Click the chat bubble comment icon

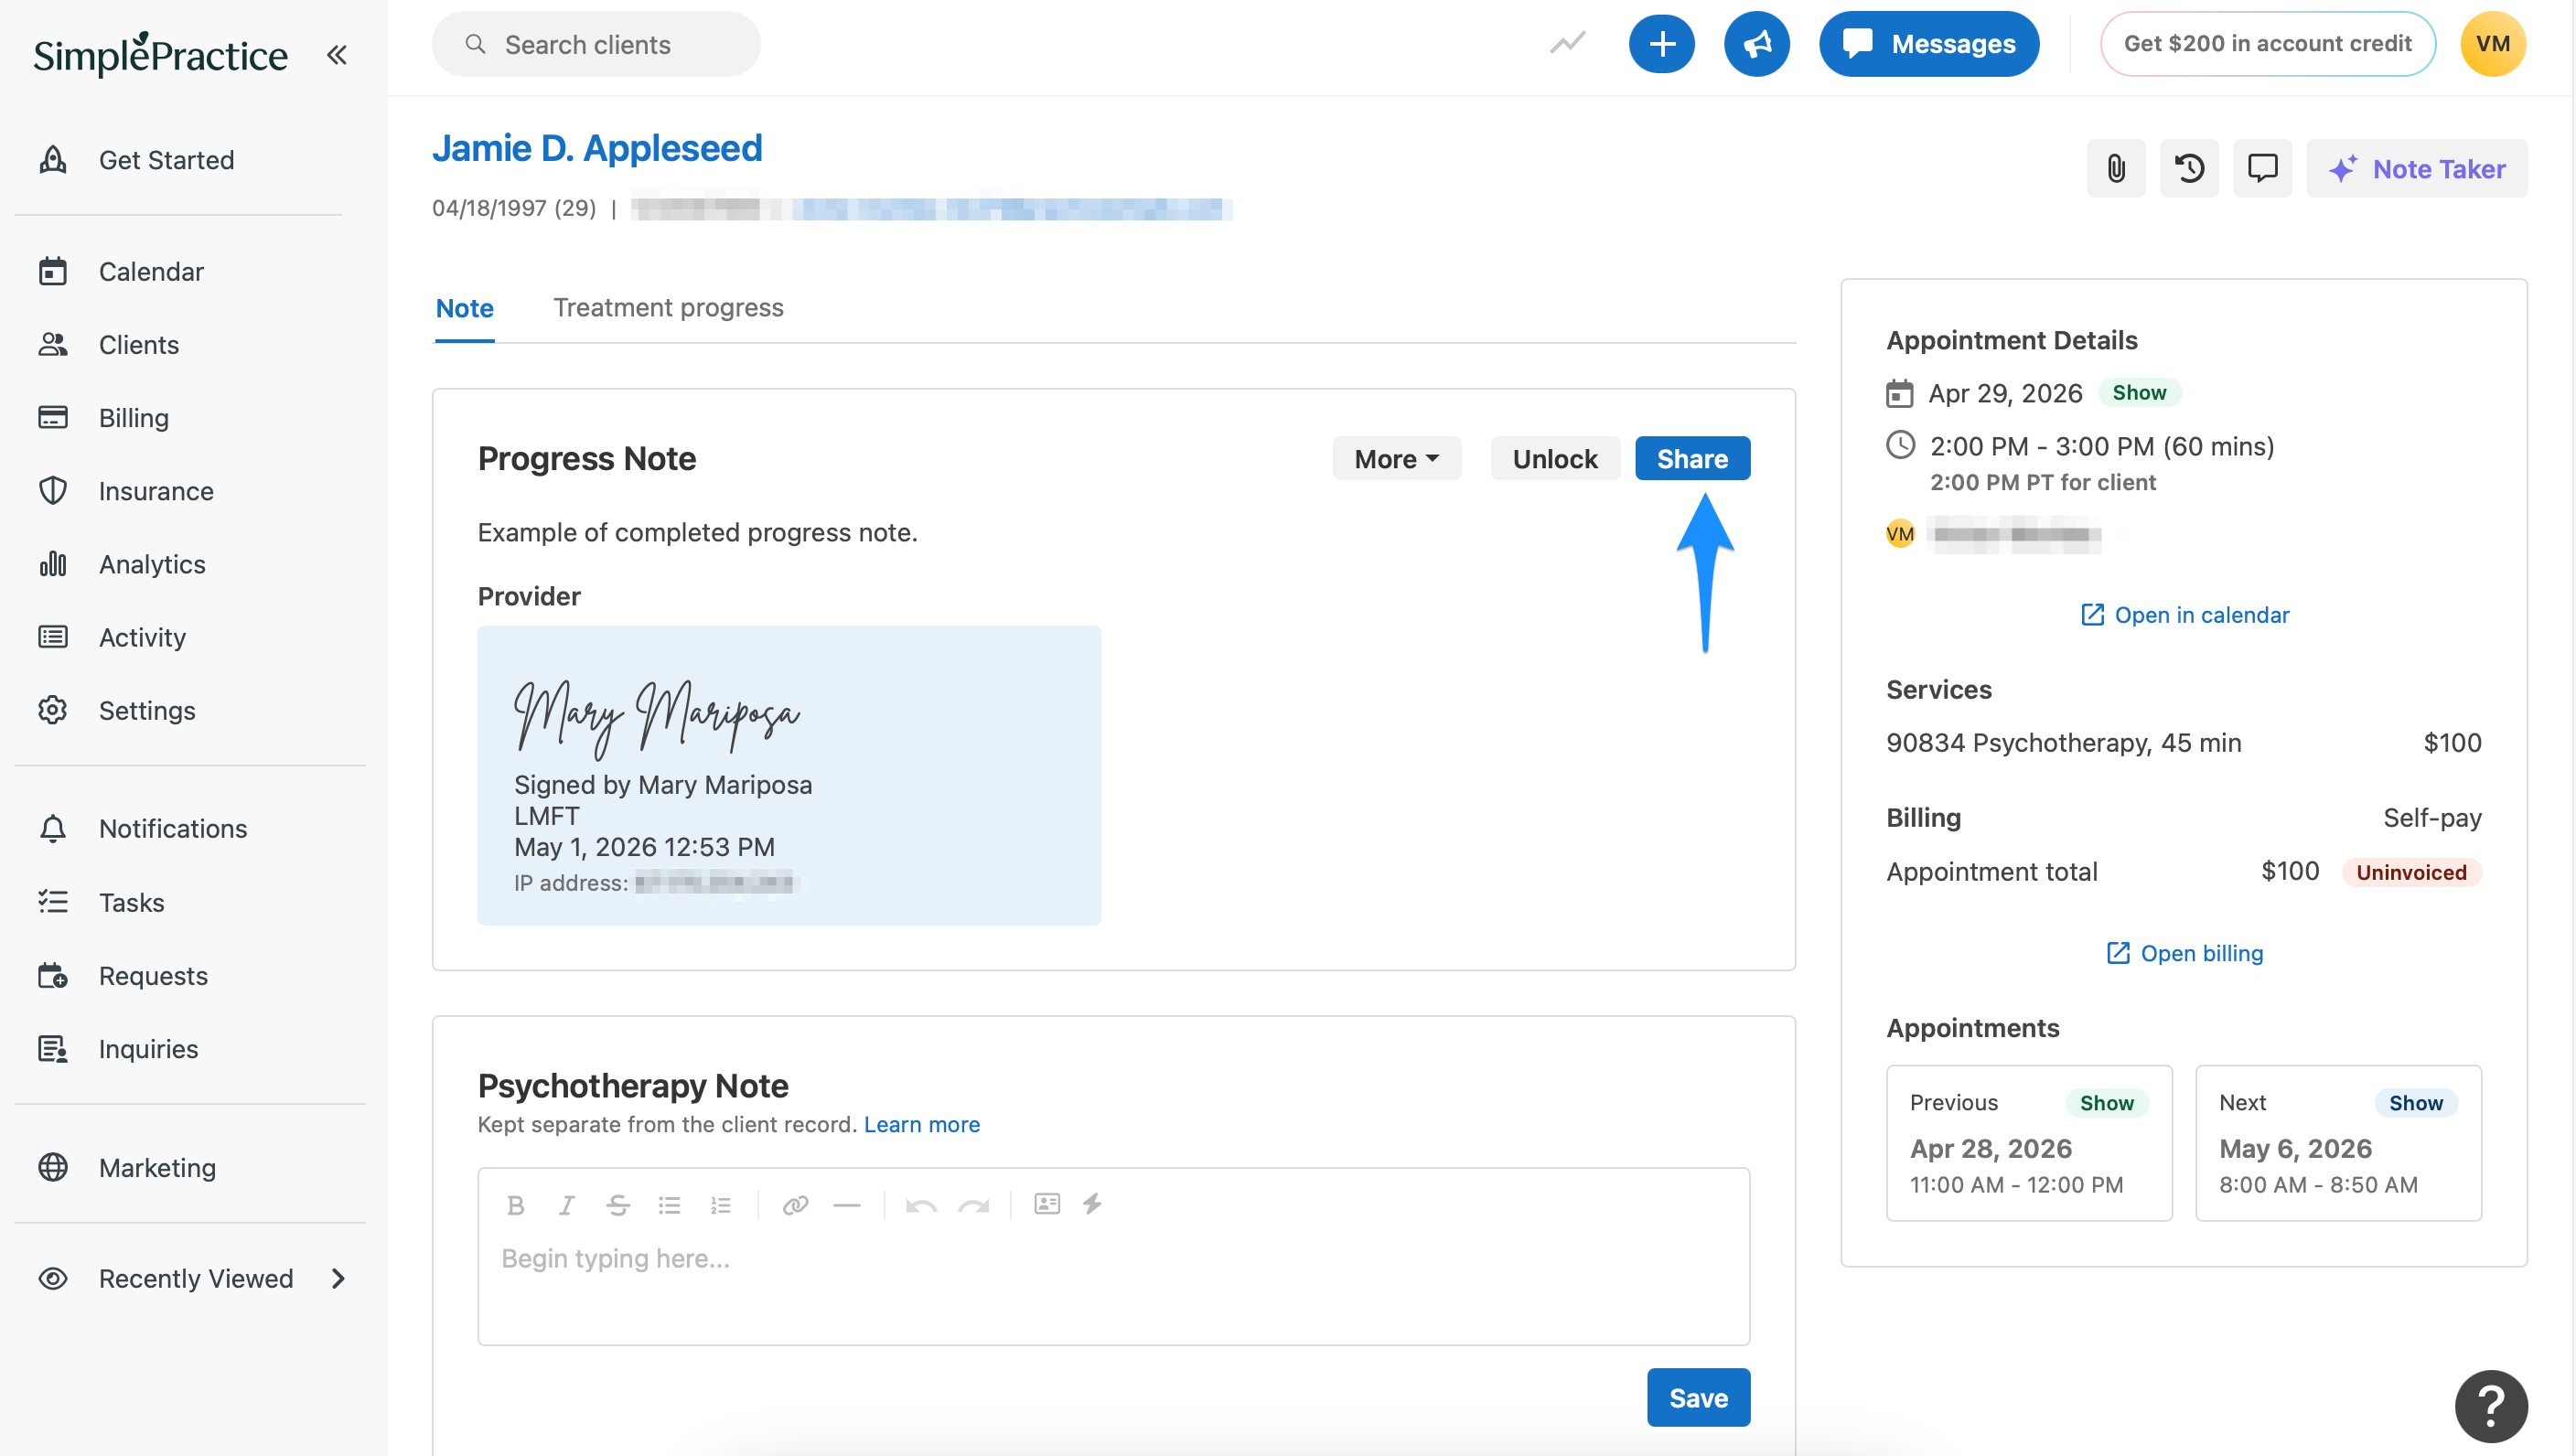pos(2262,168)
